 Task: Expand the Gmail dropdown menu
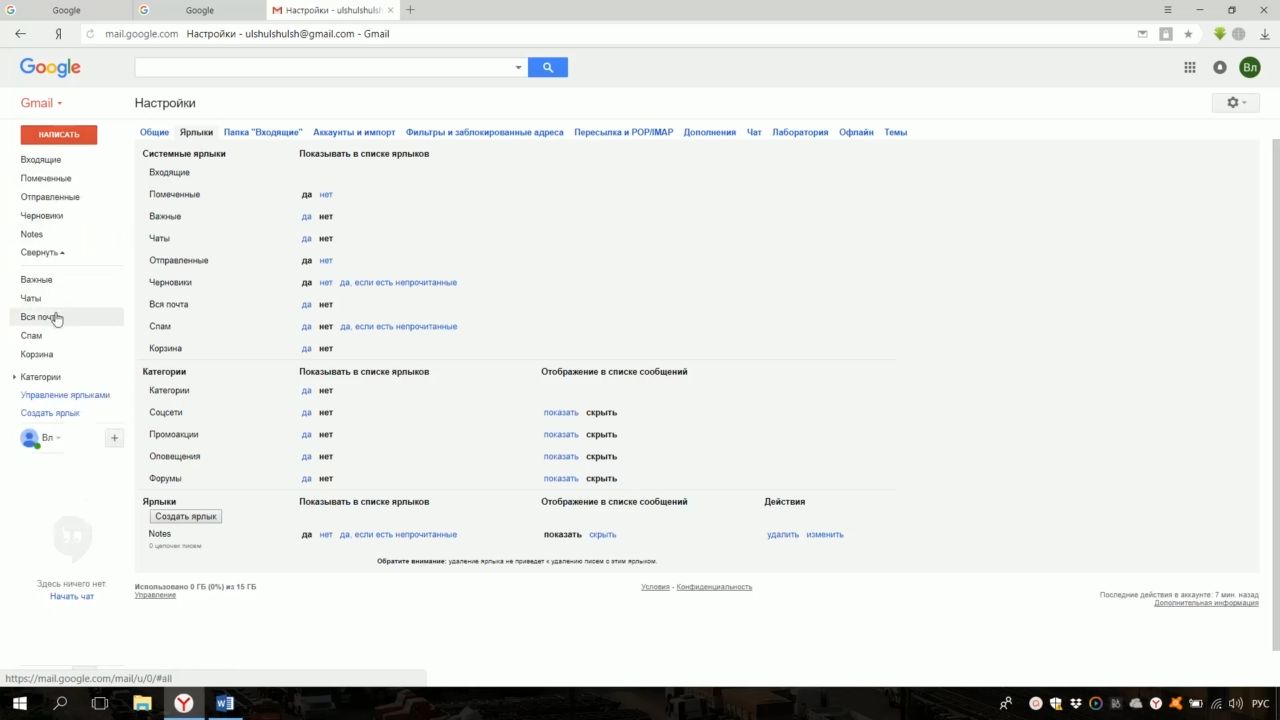[x=41, y=103]
